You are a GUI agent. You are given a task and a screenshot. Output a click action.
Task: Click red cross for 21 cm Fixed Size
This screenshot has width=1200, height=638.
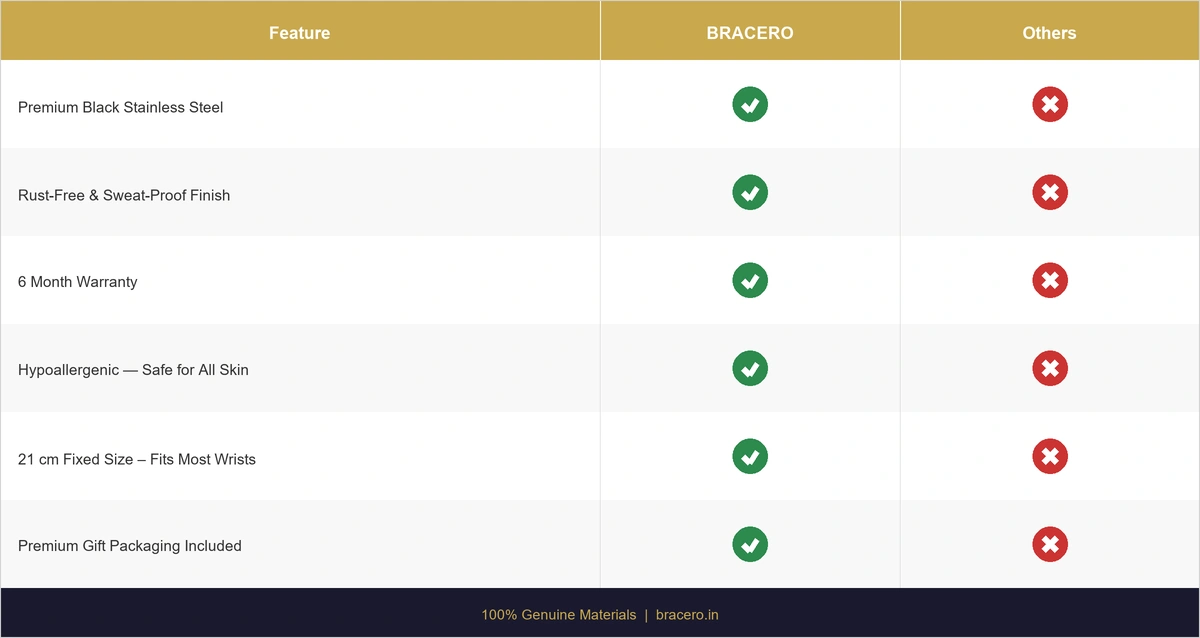point(1050,456)
